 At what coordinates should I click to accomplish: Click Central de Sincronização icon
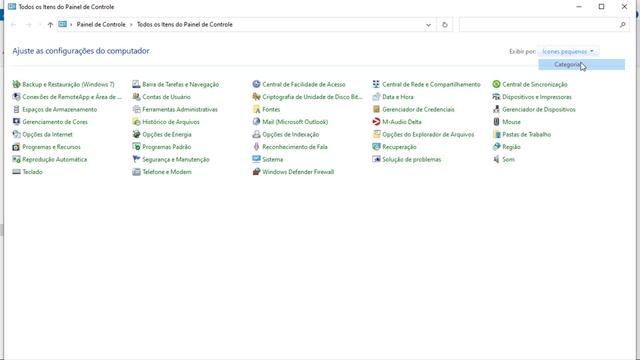(x=496, y=84)
